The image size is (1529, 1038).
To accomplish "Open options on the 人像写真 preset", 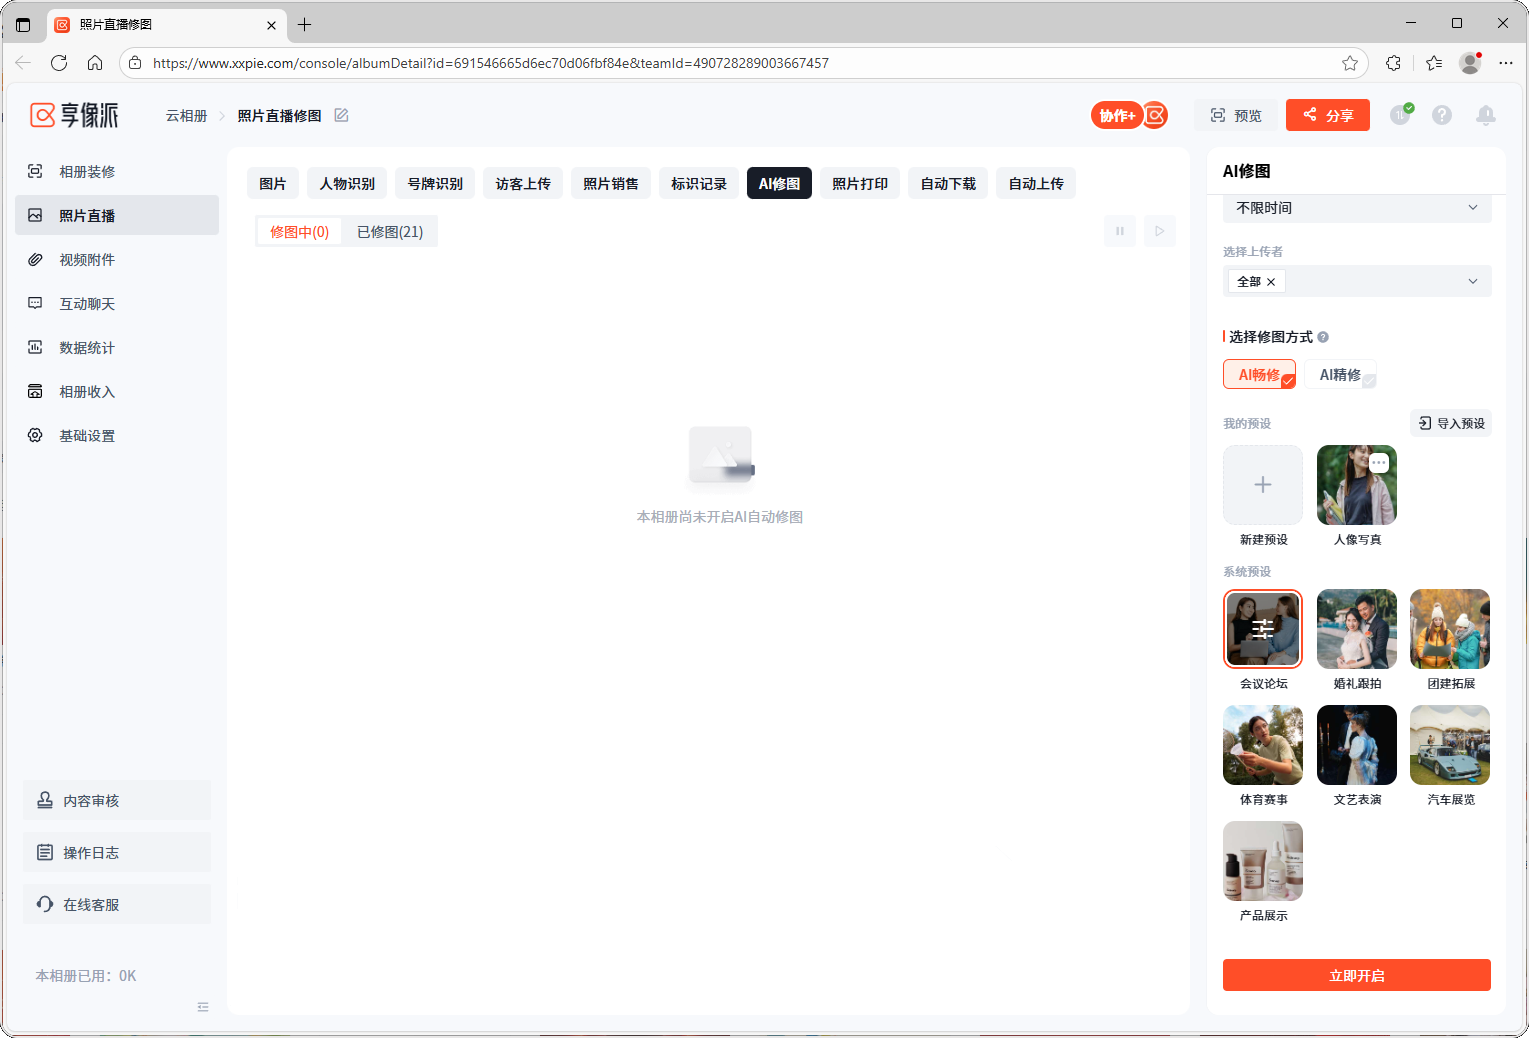I will (x=1379, y=463).
